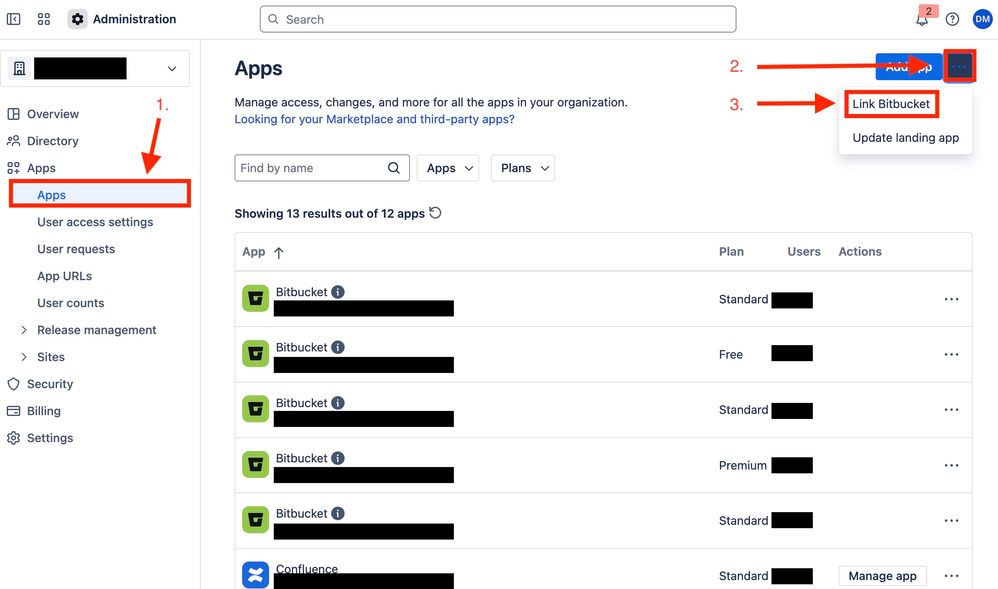Open actions ellipsis for Confluence row
Screen dimensions: 998x589
click(952, 576)
